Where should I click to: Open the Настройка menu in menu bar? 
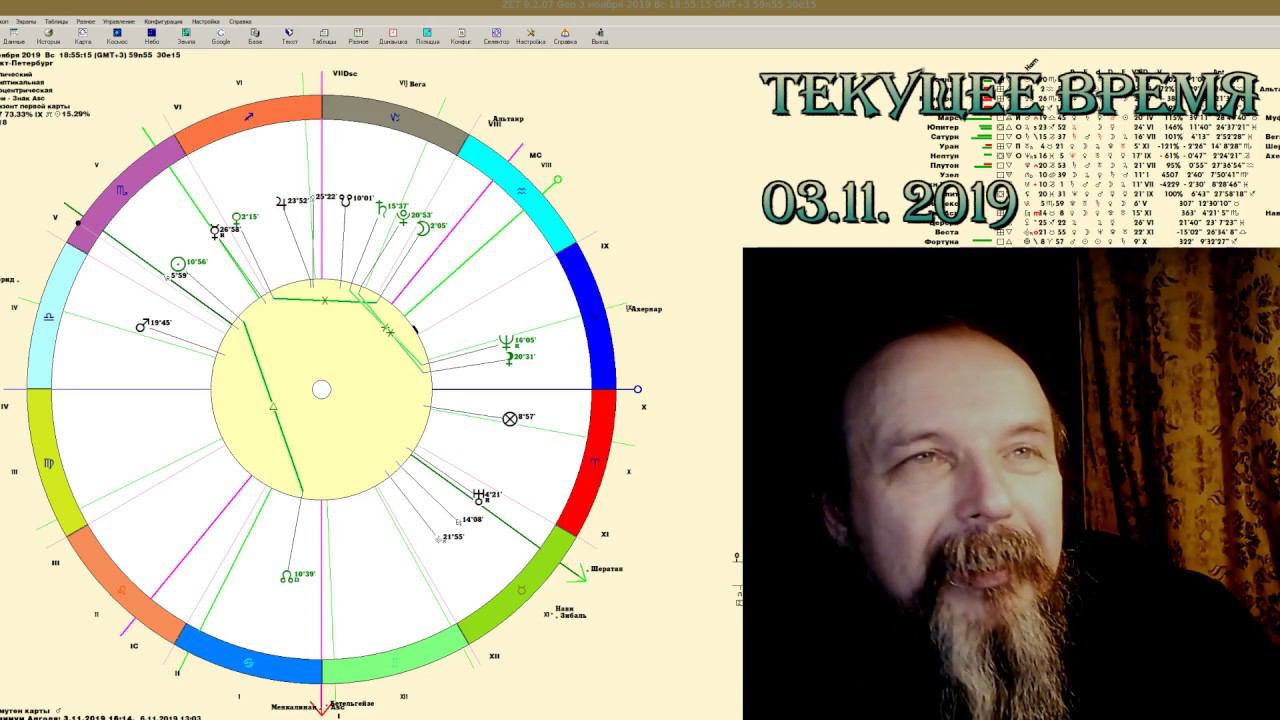(206, 21)
